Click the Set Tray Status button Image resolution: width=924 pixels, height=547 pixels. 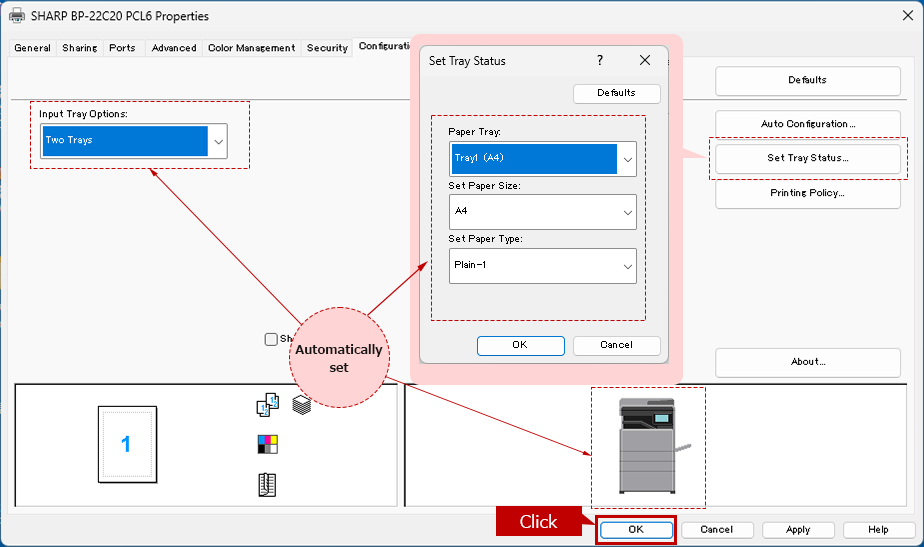807,158
